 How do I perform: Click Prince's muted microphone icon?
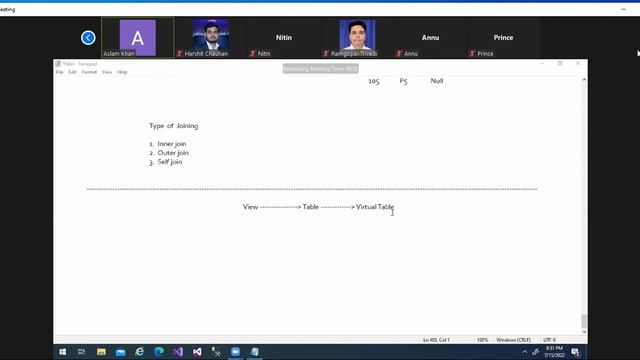pos(472,53)
